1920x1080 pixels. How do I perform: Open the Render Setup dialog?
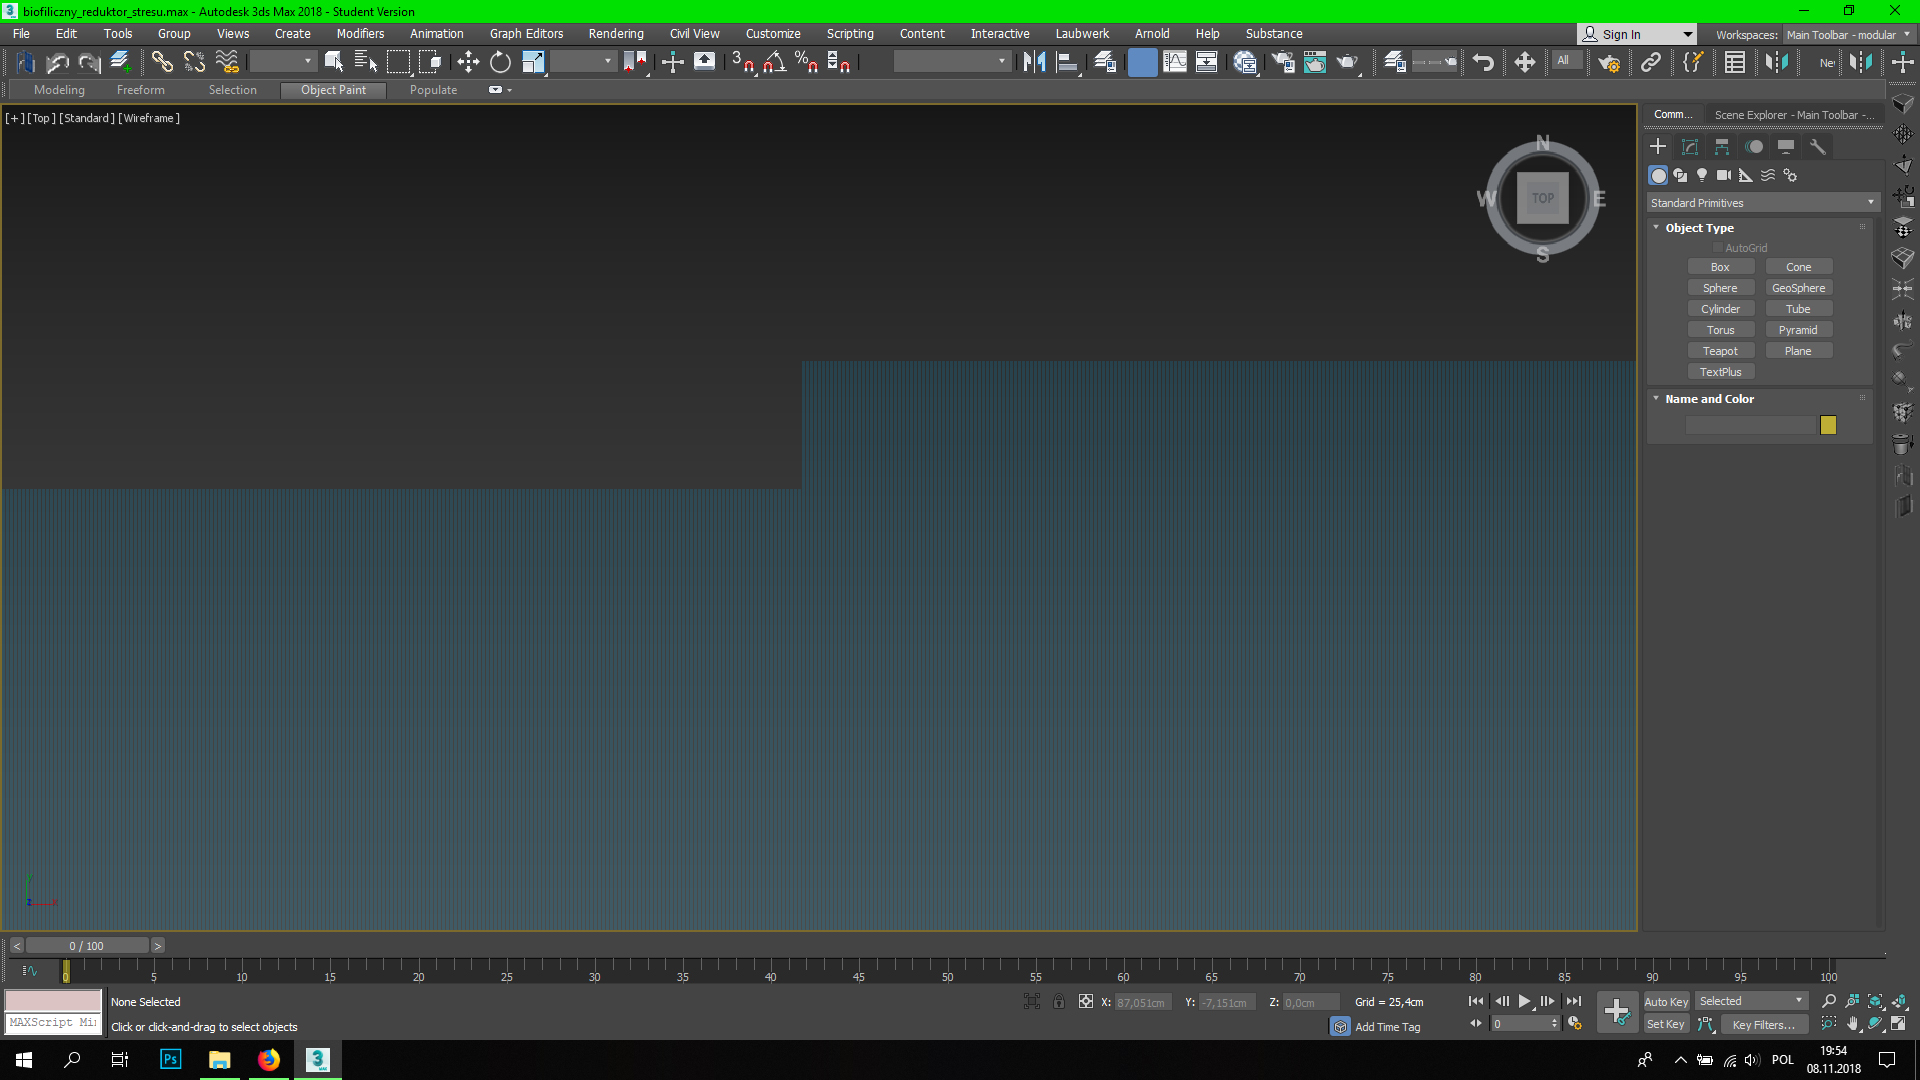[x=1283, y=62]
